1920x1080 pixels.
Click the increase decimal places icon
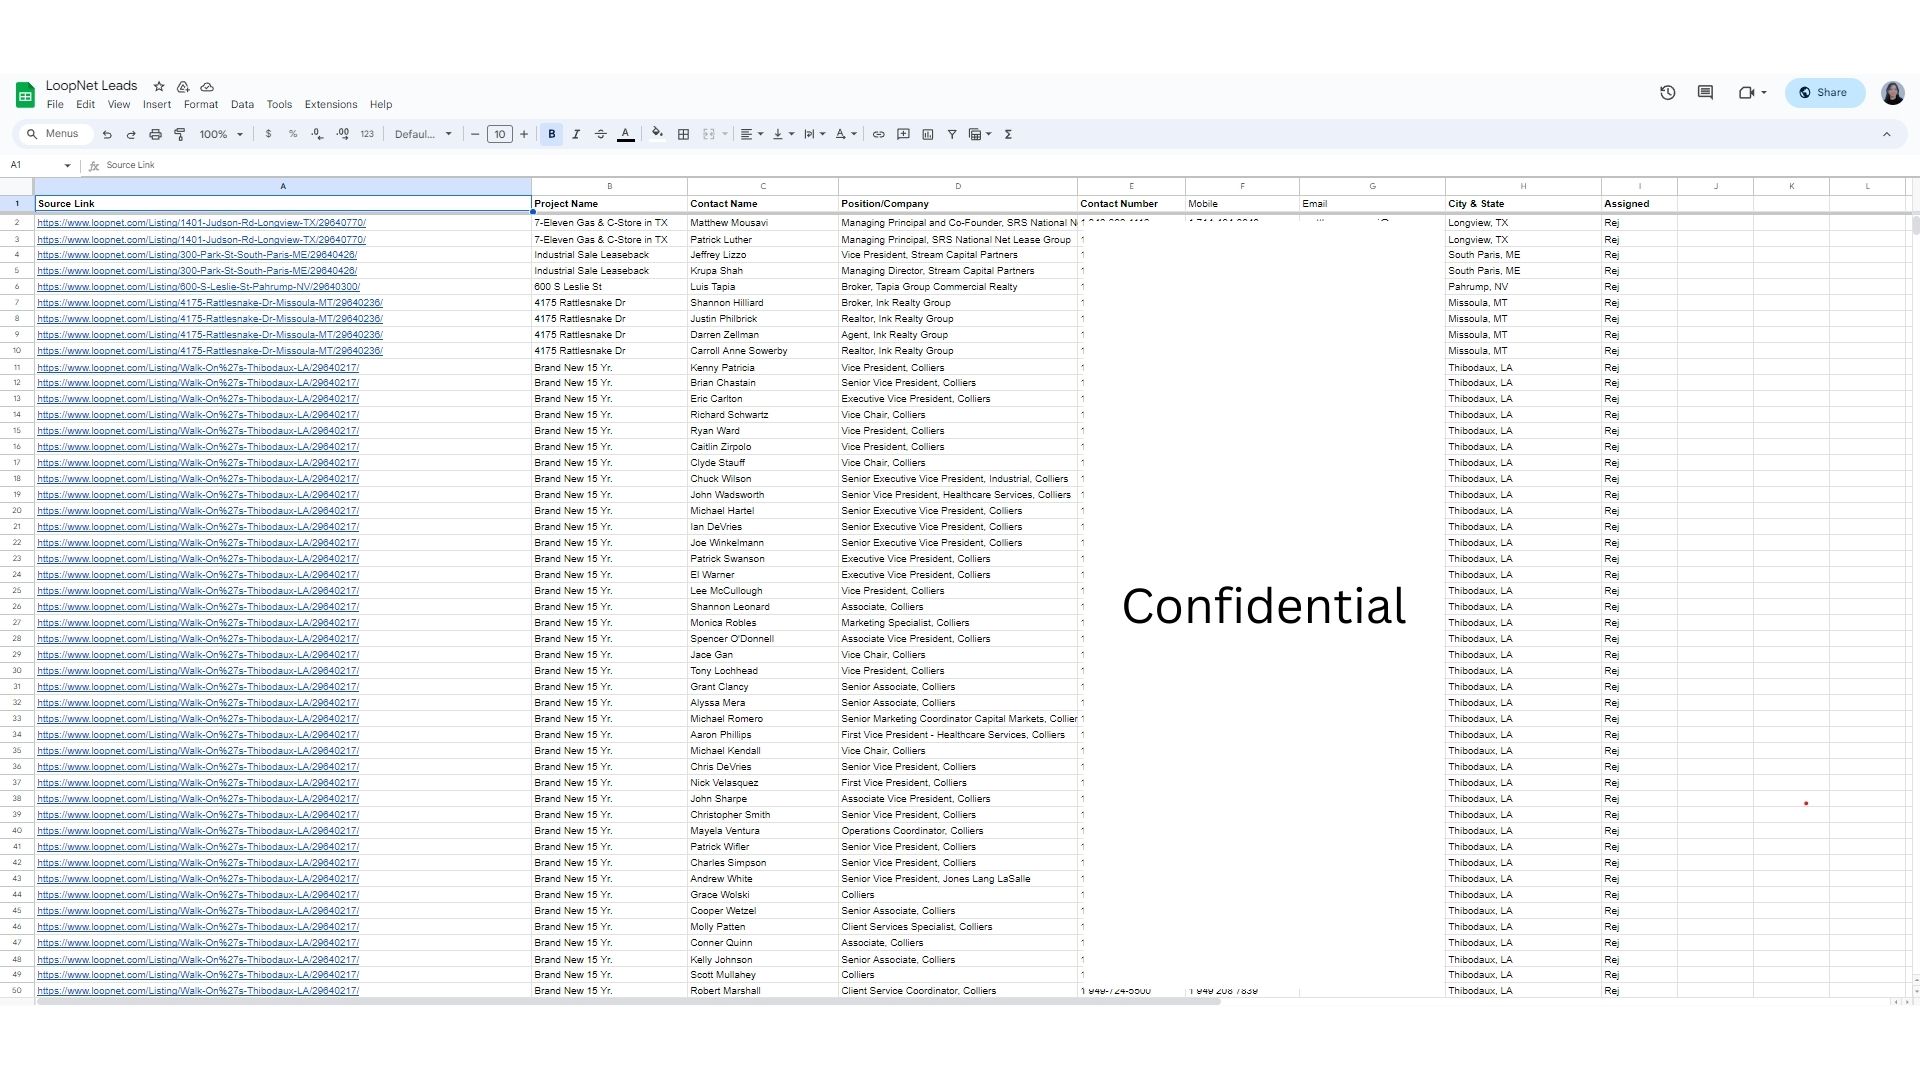click(342, 134)
